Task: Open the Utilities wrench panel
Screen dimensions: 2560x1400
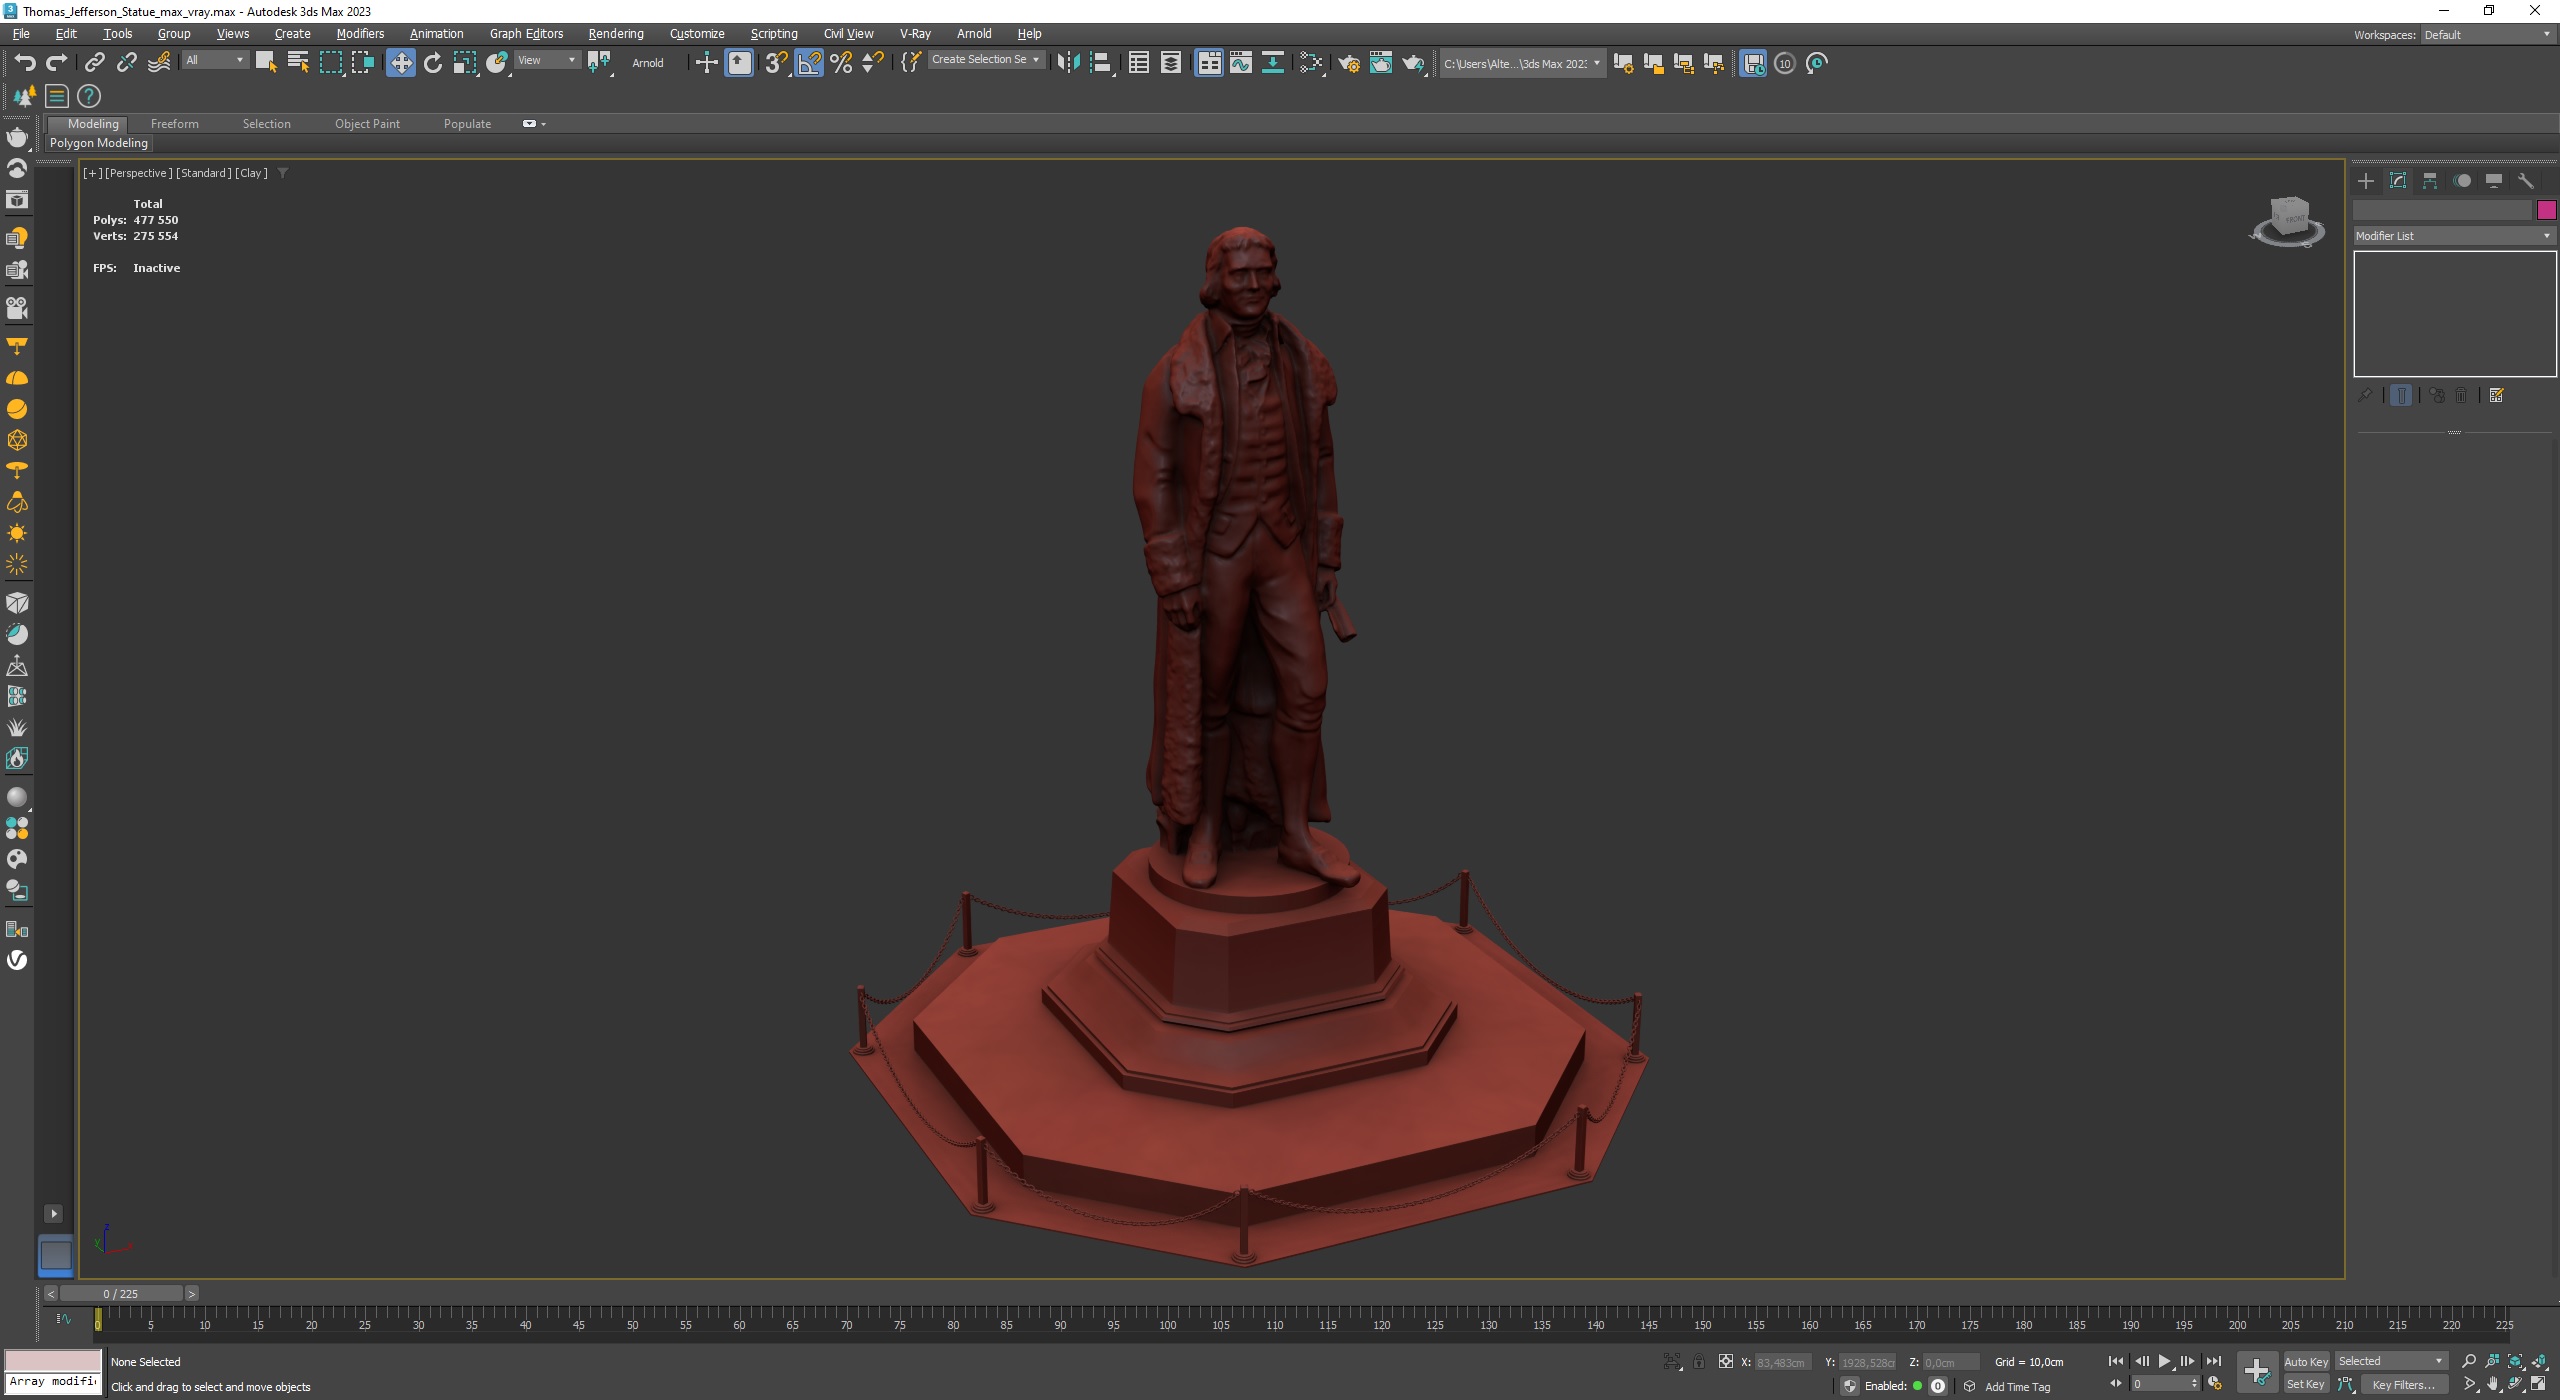Action: (x=2525, y=181)
